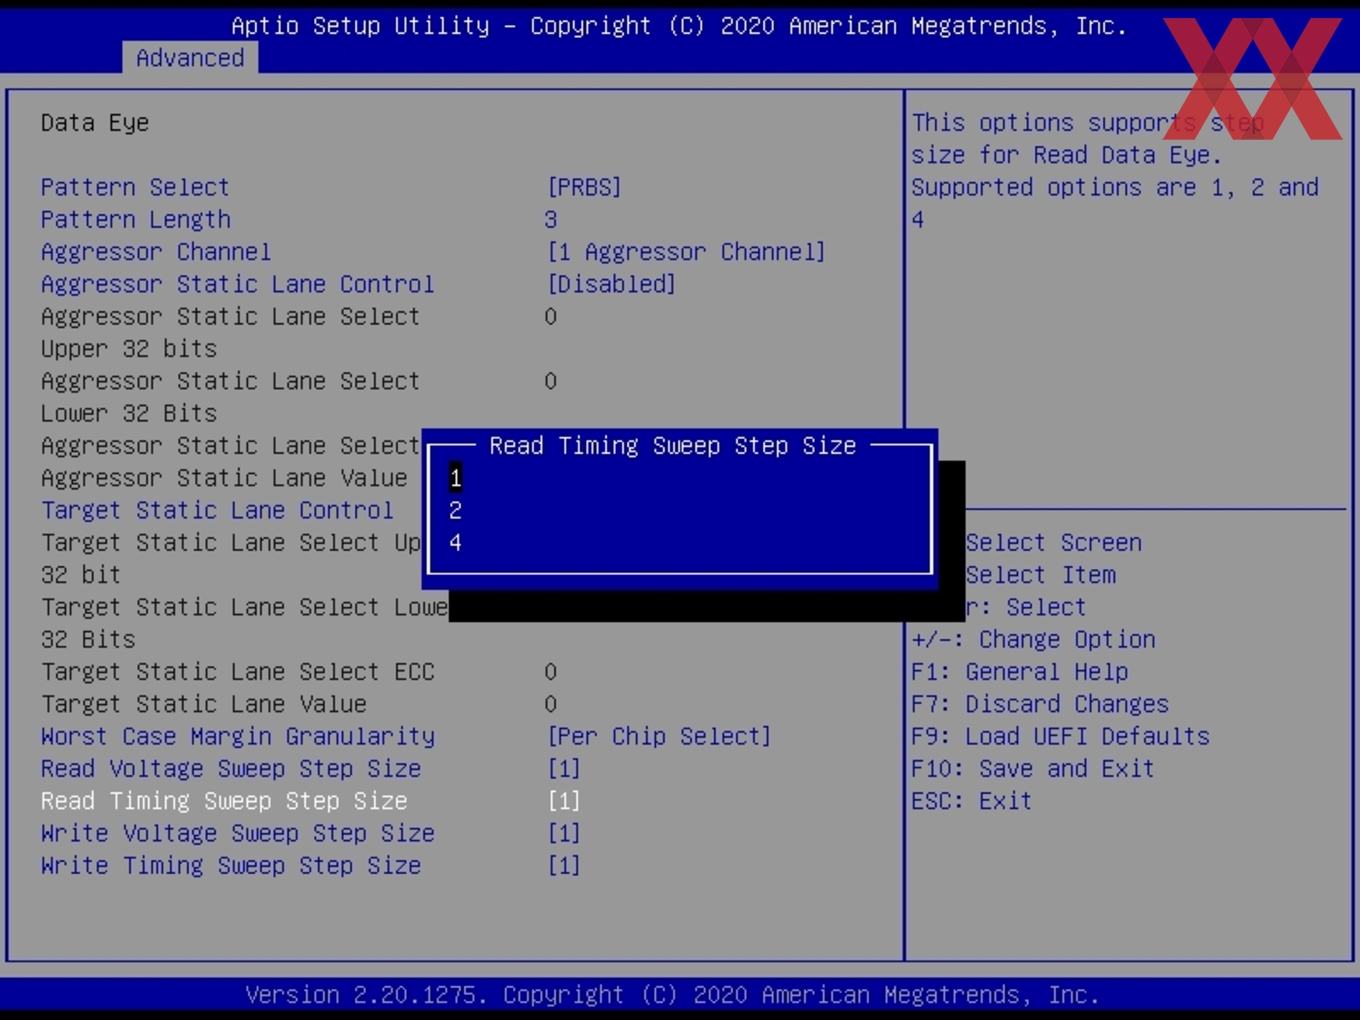Open the [PRBS] value dropdown
Image resolution: width=1360 pixels, height=1020 pixels.
pos(584,187)
